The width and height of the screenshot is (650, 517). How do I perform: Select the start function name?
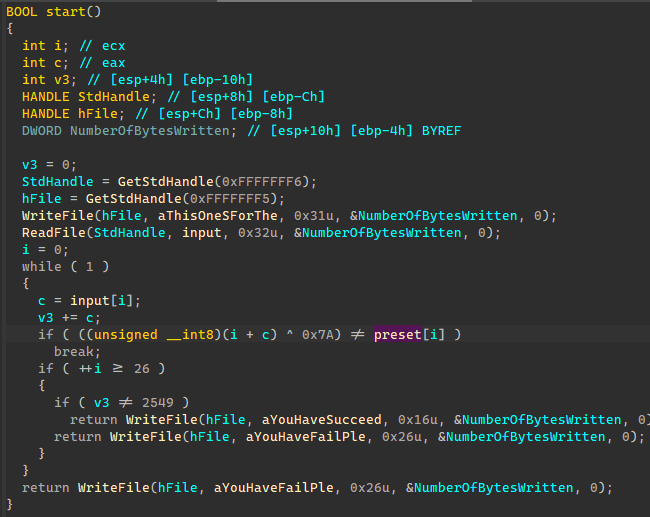65,12
